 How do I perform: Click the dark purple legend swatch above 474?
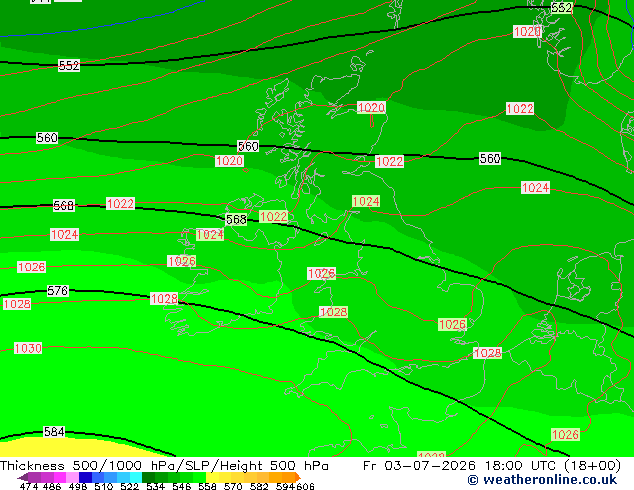point(35,477)
